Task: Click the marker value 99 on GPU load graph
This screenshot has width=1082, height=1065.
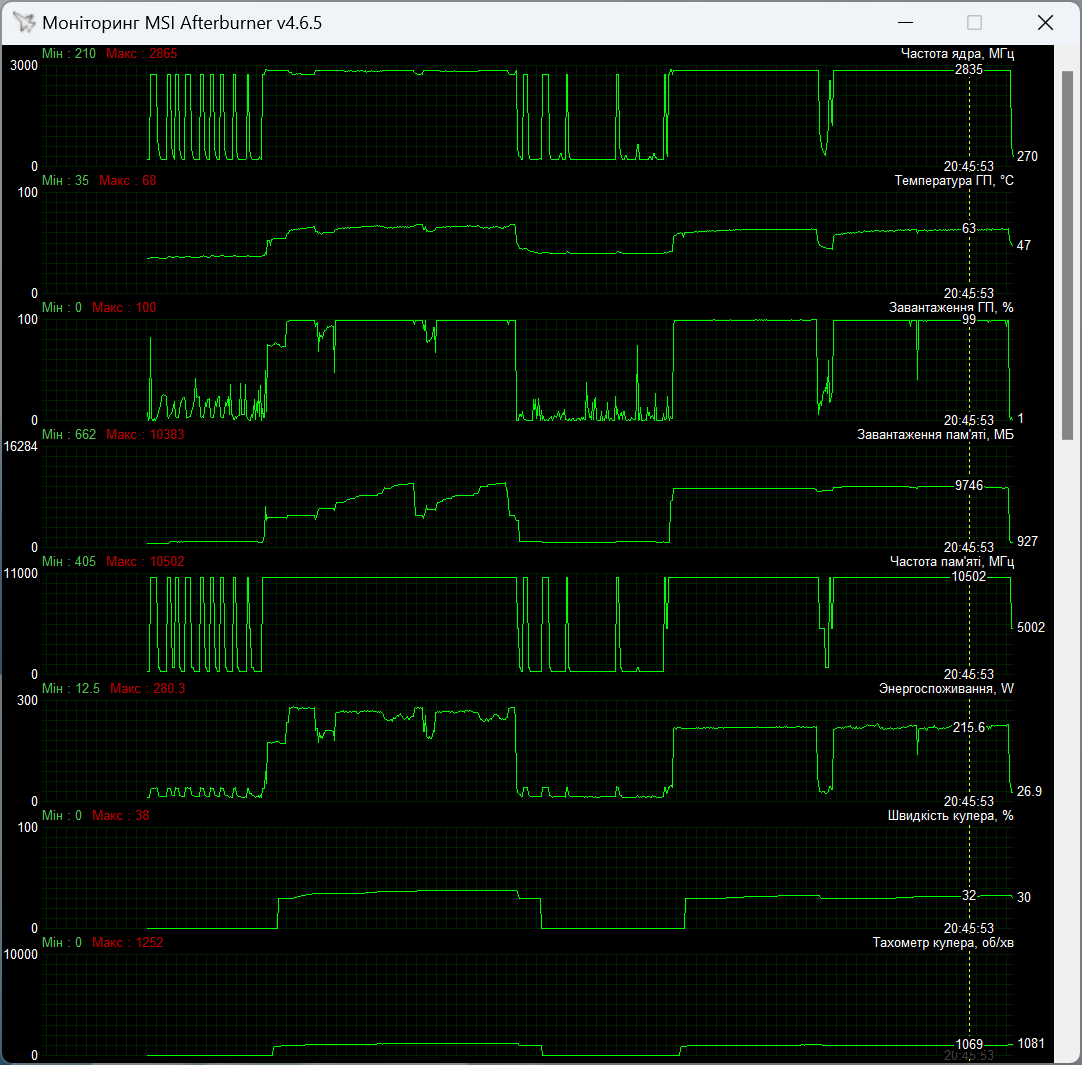Action: point(969,320)
